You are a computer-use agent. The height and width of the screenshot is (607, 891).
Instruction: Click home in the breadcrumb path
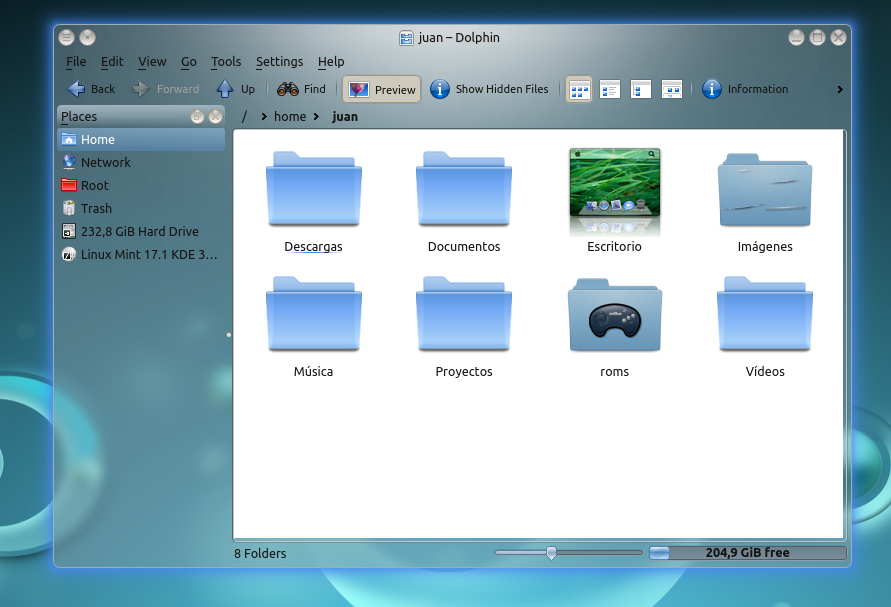[x=290, y=117]
